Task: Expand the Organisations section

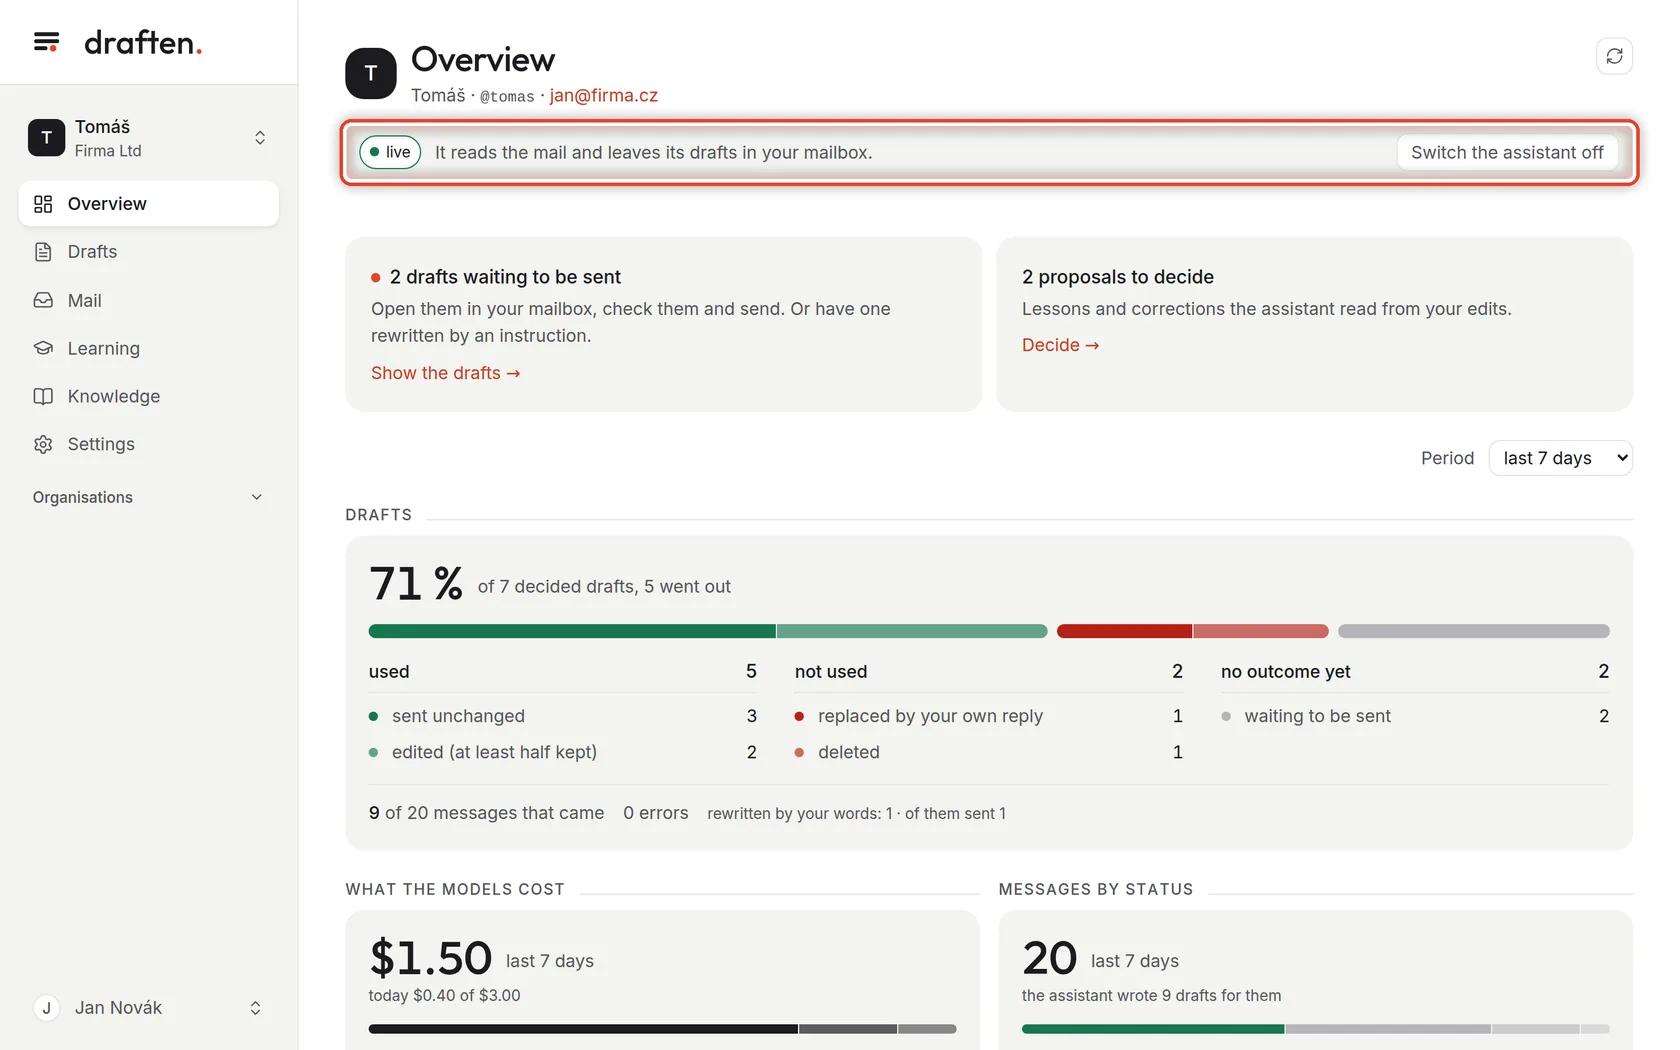Action: tap(148, 497)
